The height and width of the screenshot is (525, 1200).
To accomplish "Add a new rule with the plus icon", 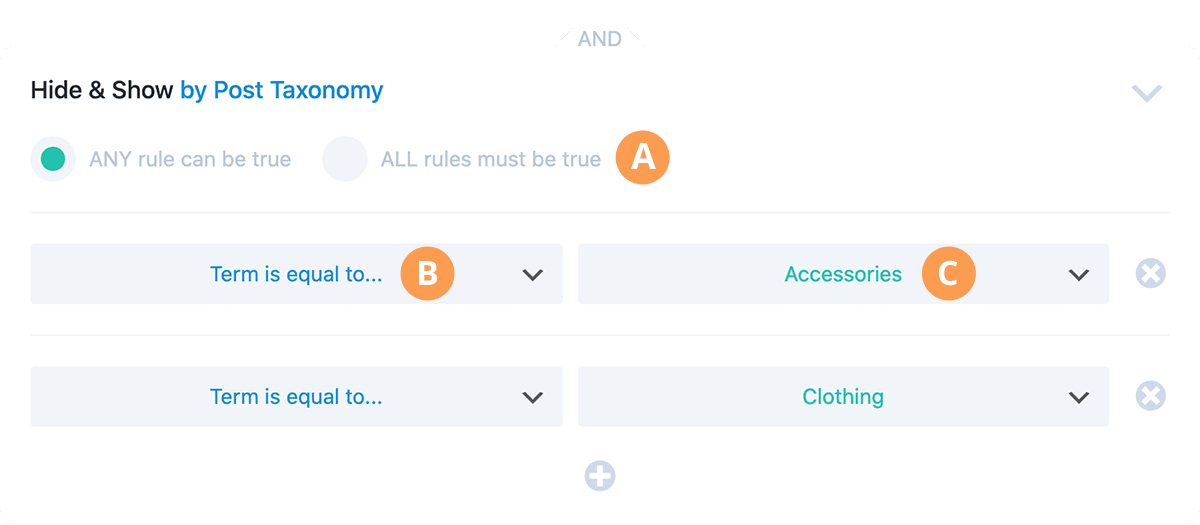I will click(600, 476).
